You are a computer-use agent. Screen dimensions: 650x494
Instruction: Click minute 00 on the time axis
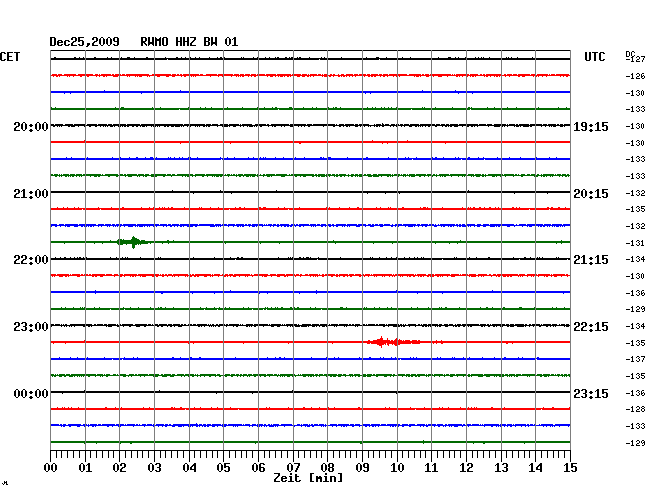coord(51,468)
